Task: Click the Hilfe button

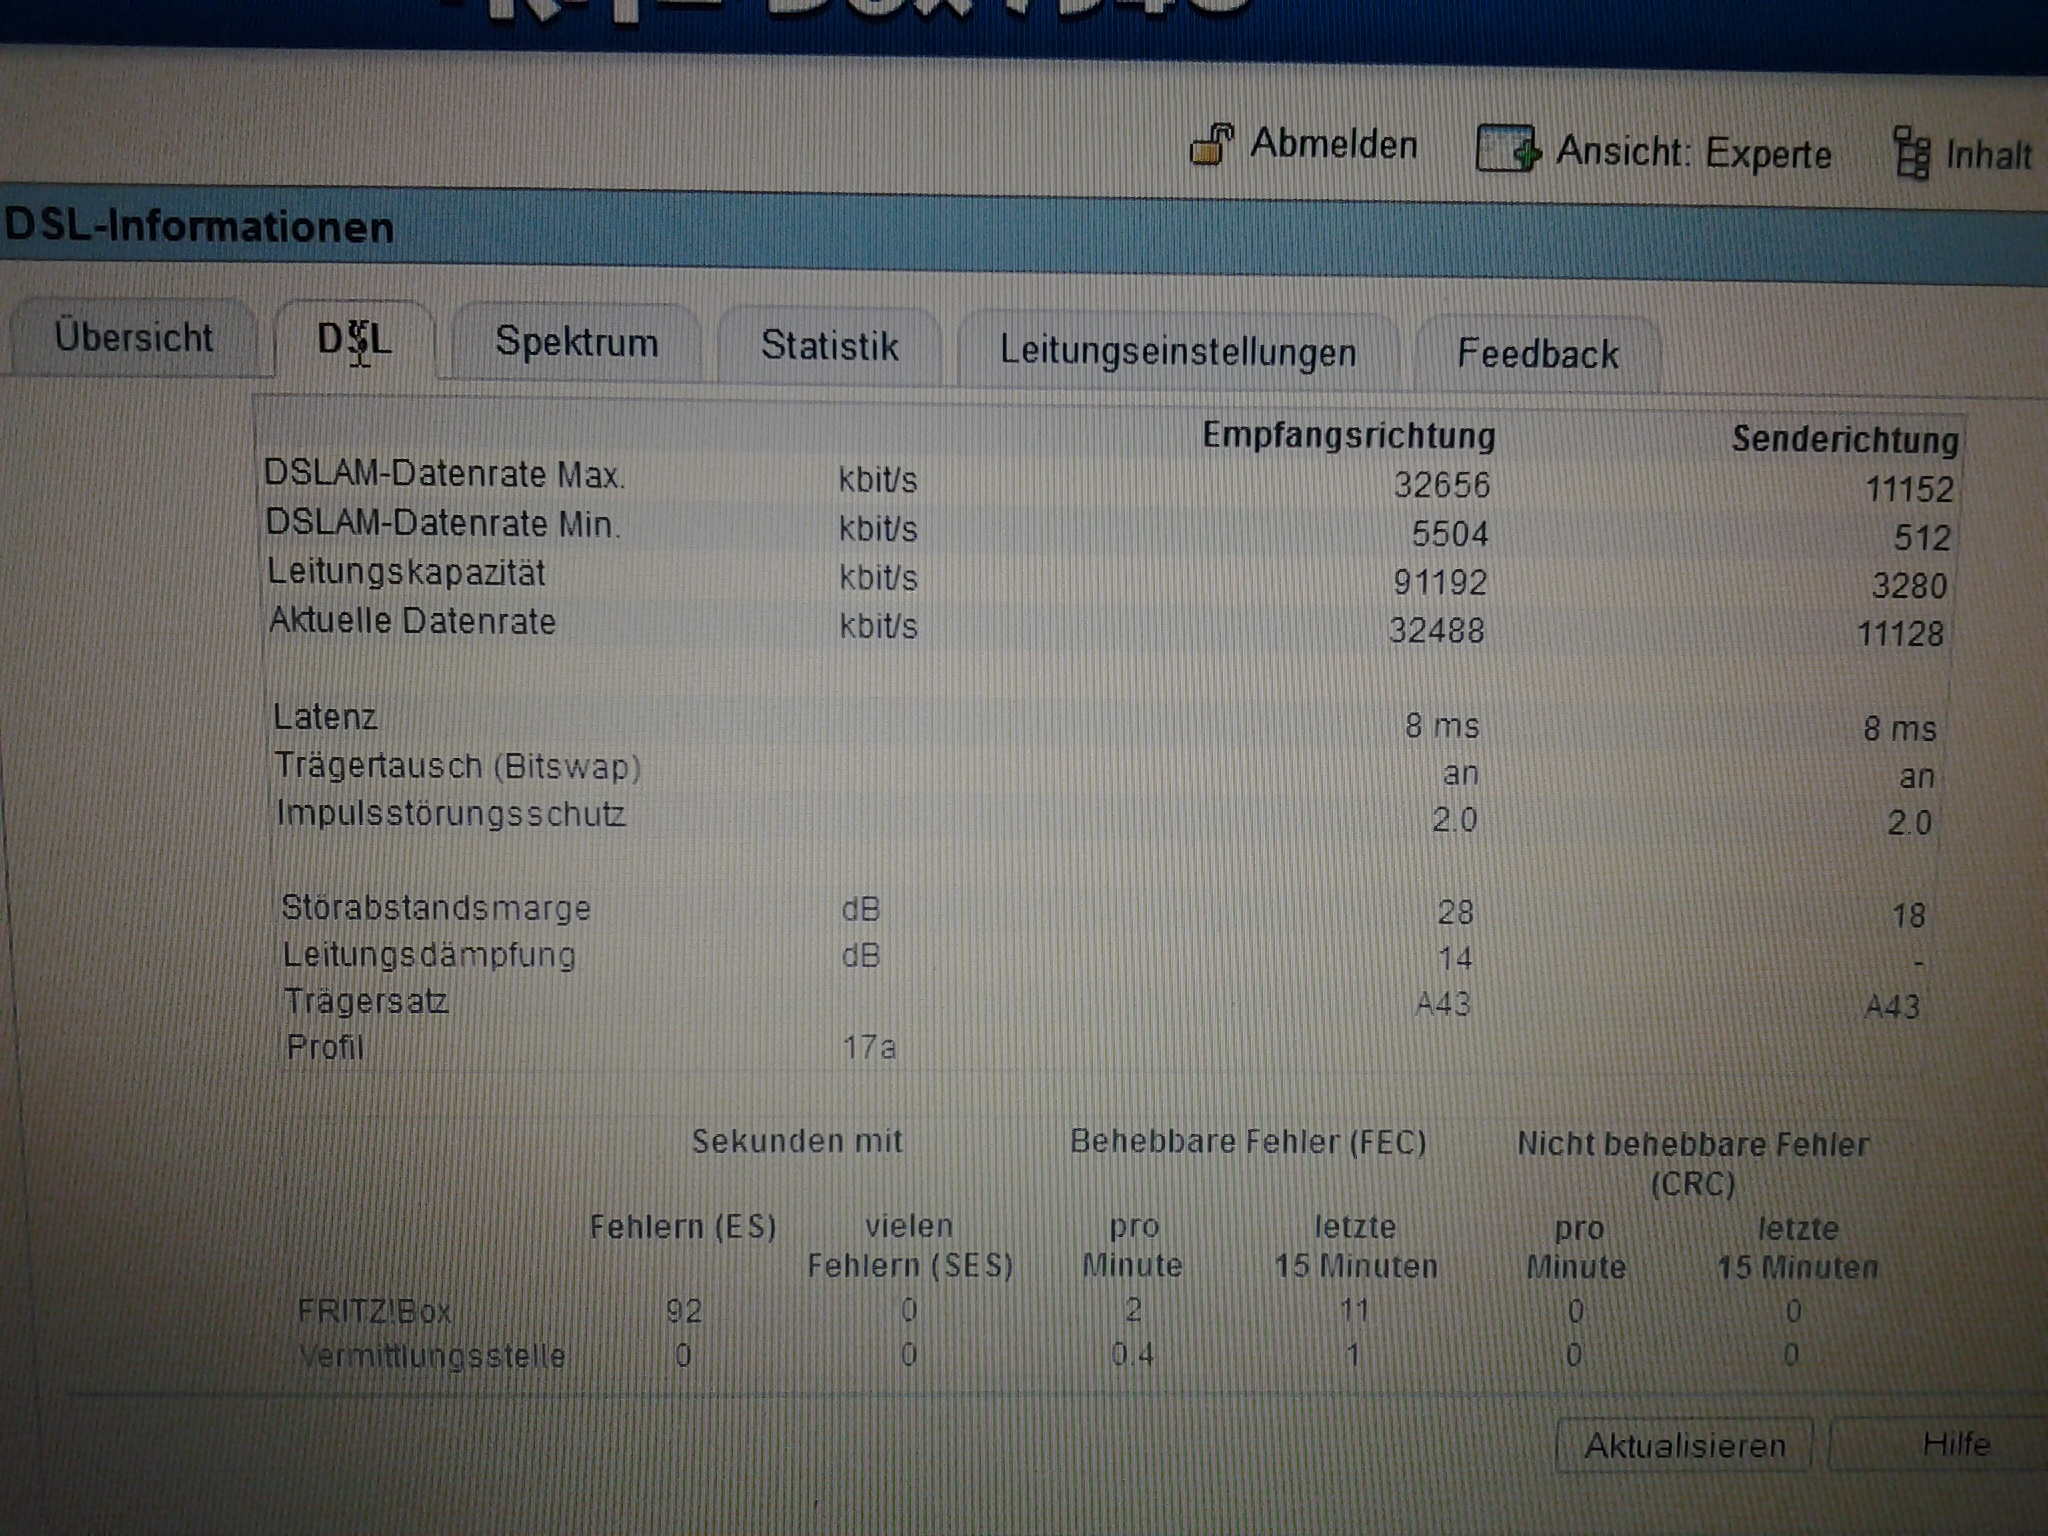Action: [x=1955, y=1444]
